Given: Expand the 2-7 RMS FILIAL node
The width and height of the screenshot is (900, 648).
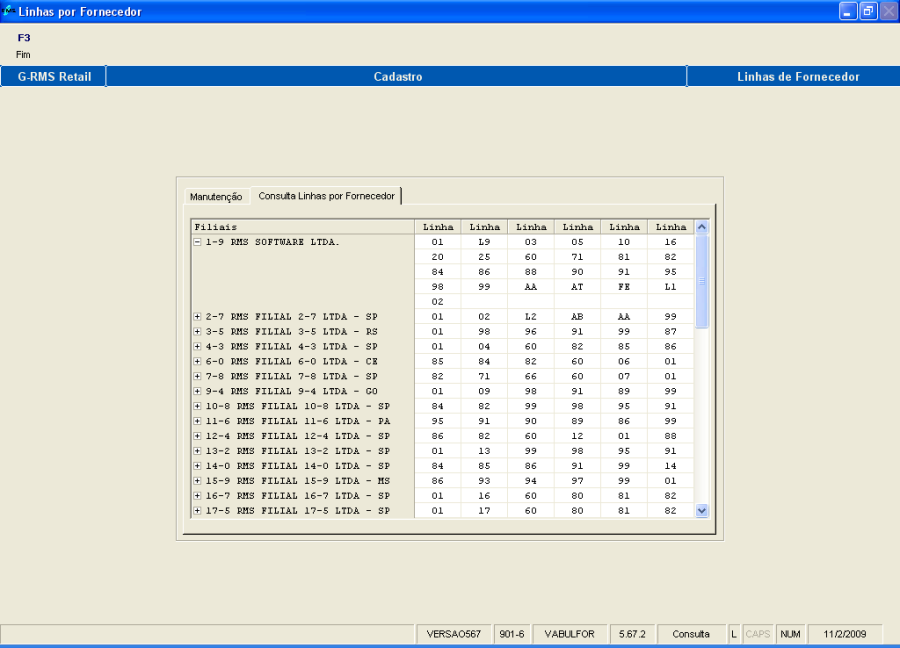Looking at the screenshot, I should (197, 317).
